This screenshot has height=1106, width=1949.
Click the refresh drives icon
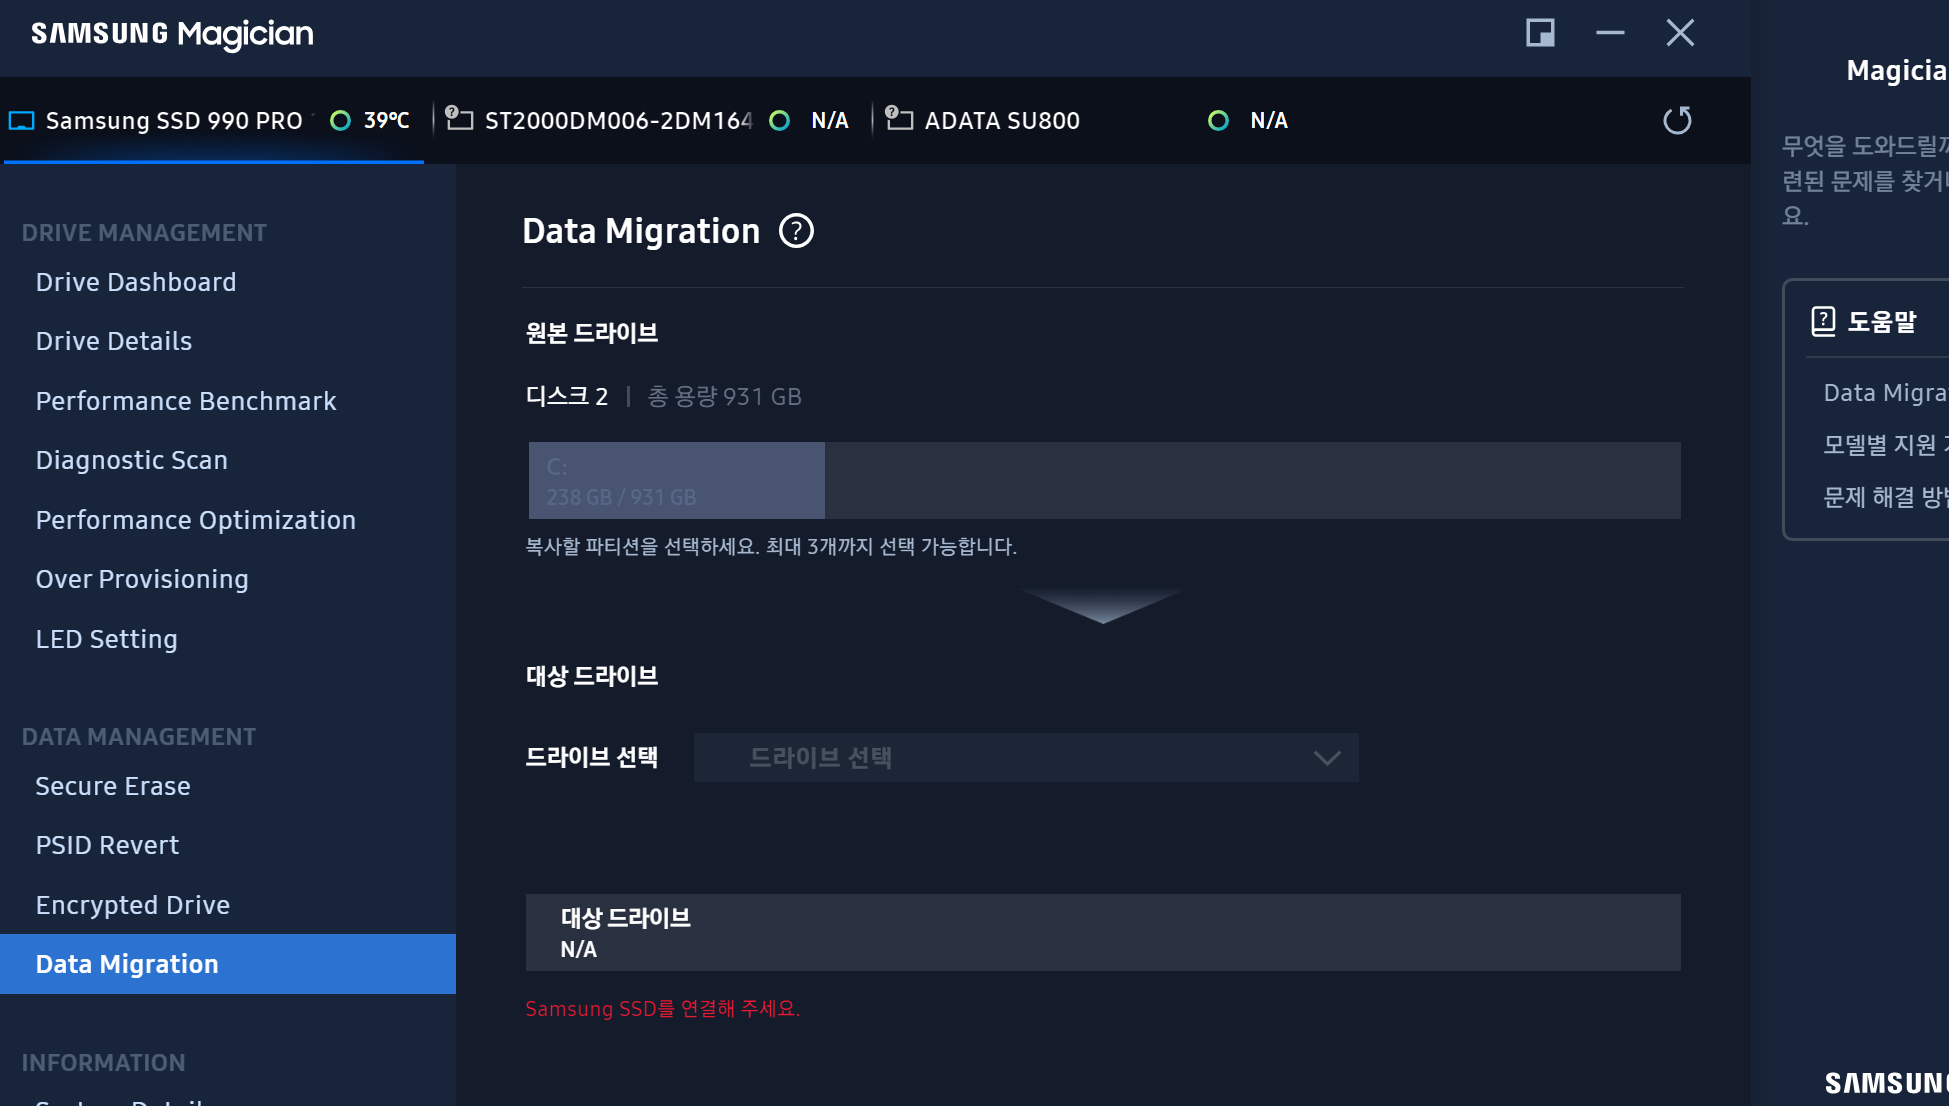[x=1677, y=121]
